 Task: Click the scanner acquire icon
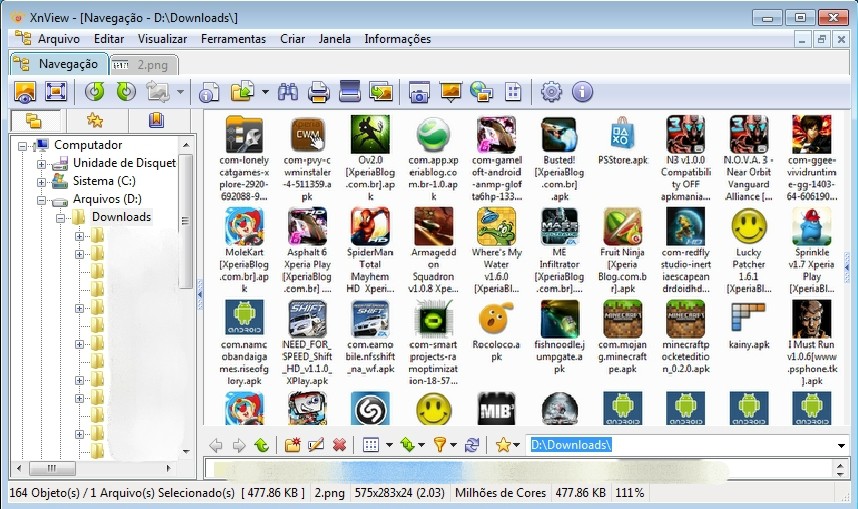pyautogui.click(x=350, y=91)
